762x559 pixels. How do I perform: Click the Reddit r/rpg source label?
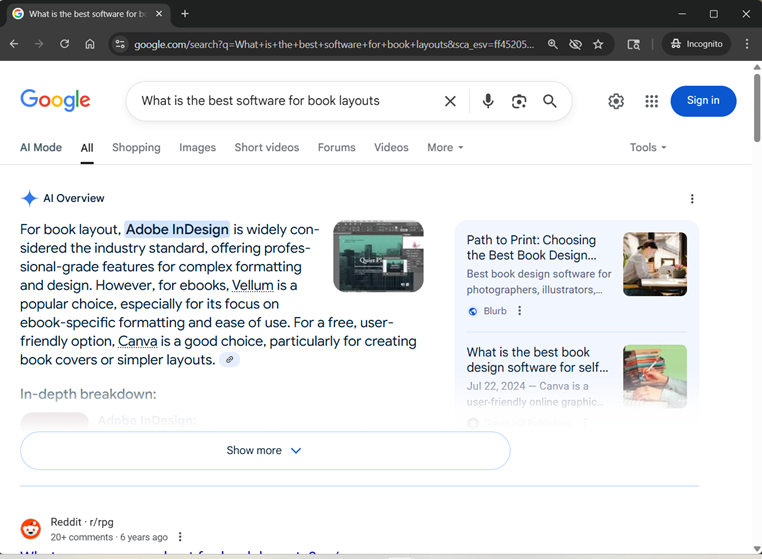82,522
